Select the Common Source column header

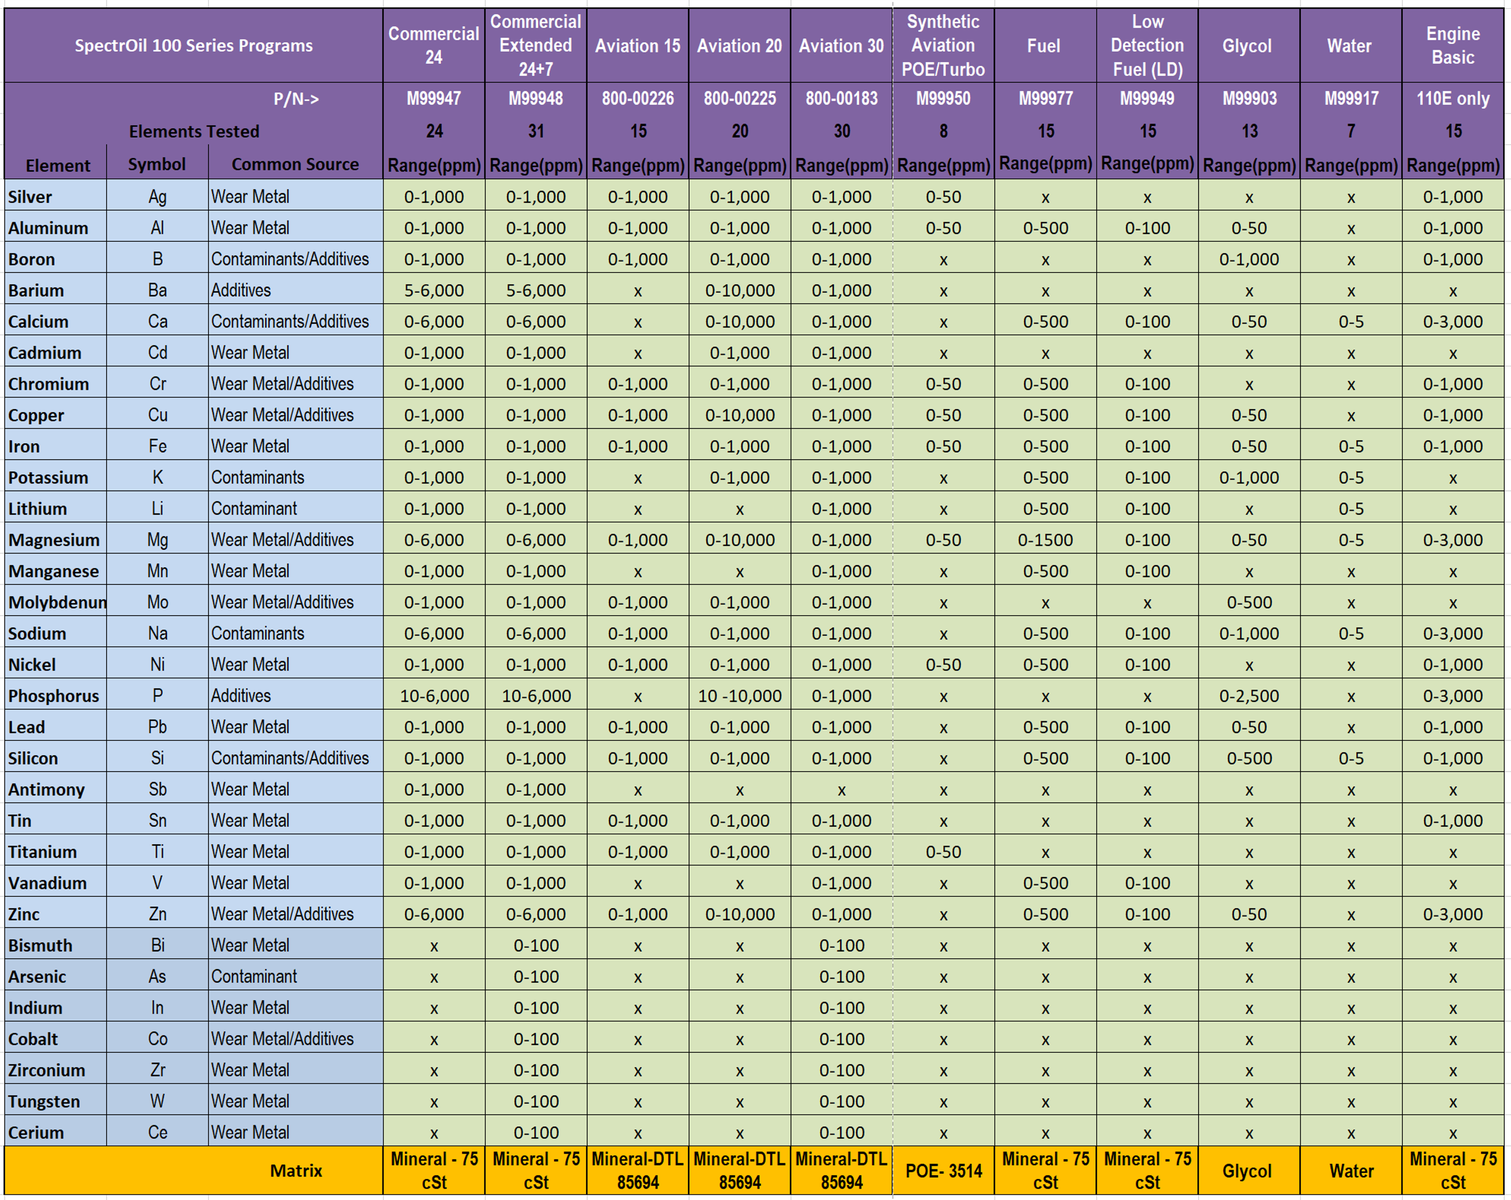pyautogui.click(x=295, y=164)
